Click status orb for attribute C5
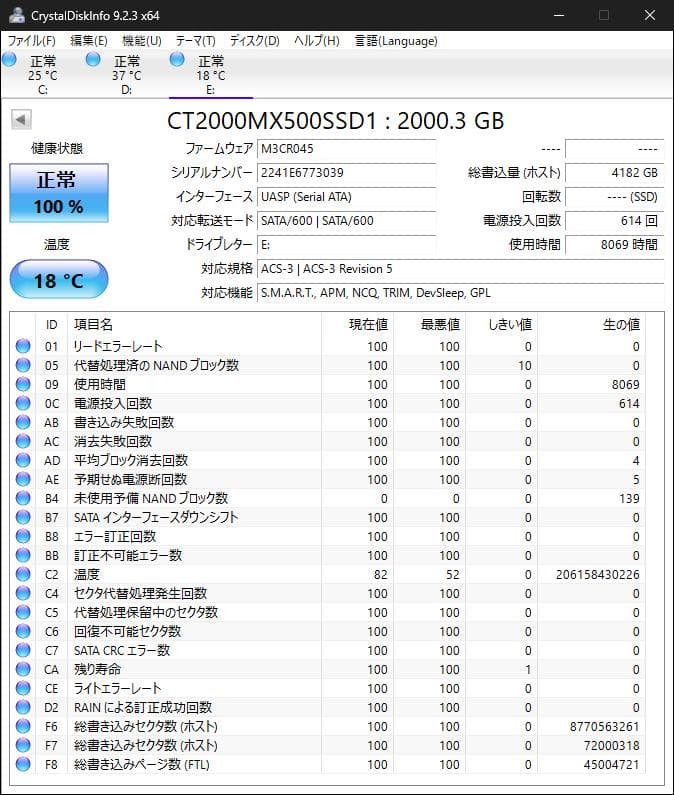This screenshot has height=795, width=674. tap(23, 612)
